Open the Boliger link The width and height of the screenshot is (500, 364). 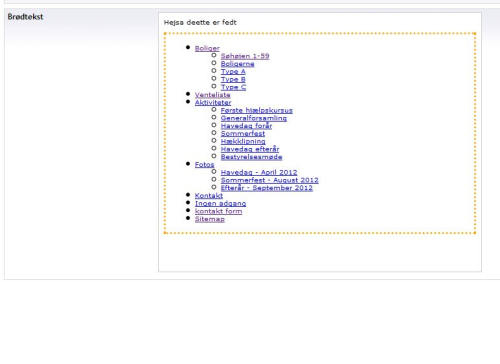point(207,48)
